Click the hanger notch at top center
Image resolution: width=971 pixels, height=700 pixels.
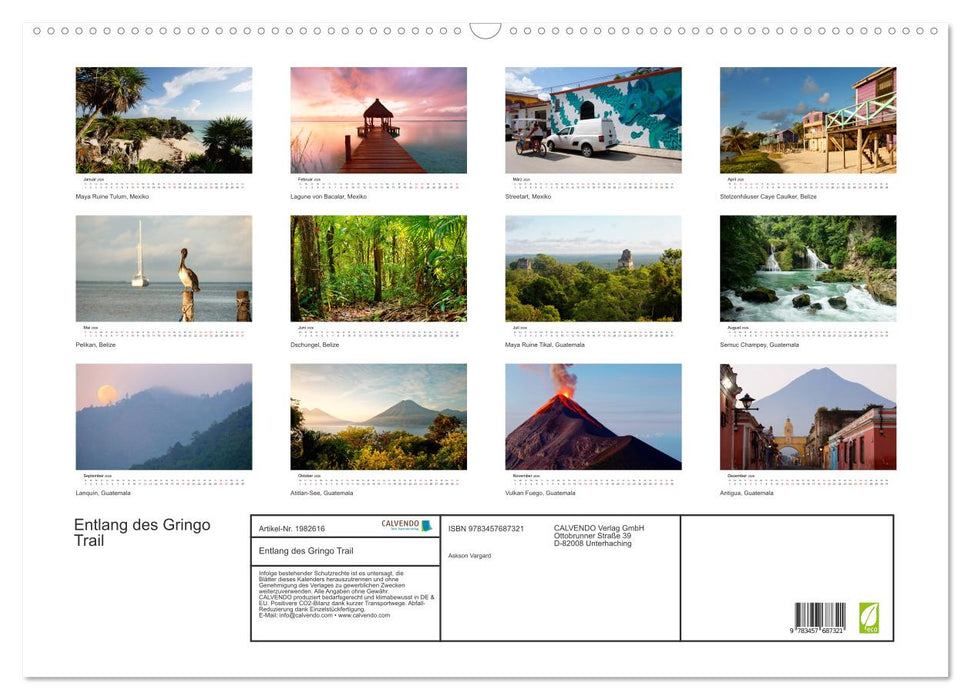pos(485,31)
